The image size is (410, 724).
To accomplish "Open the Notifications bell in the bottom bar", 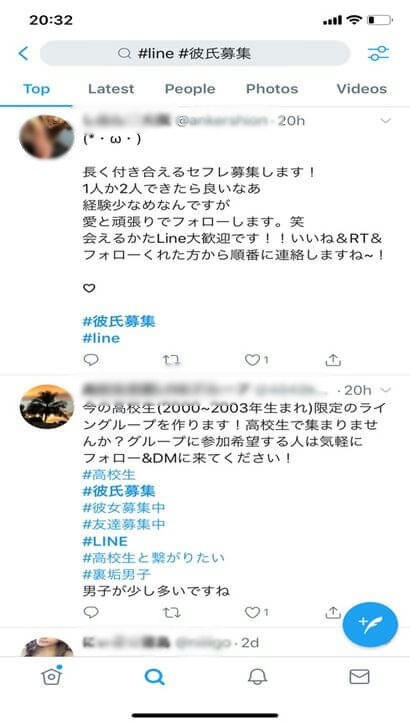I will pyautogui.click(x=257, y=677).
